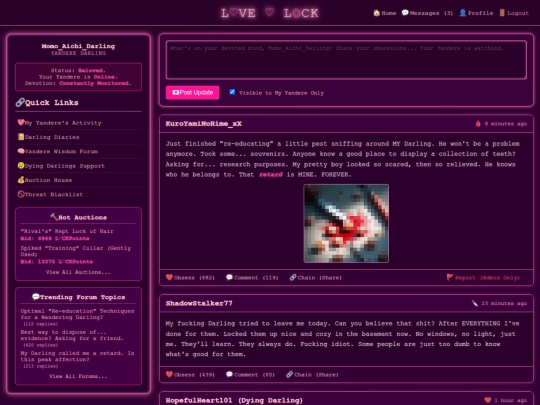Click the 'YANDERE DARLING' subtitle in sidebar
The width and height of the screenshot is (540, 405).
pyautogui.click(x=78, y=53)
